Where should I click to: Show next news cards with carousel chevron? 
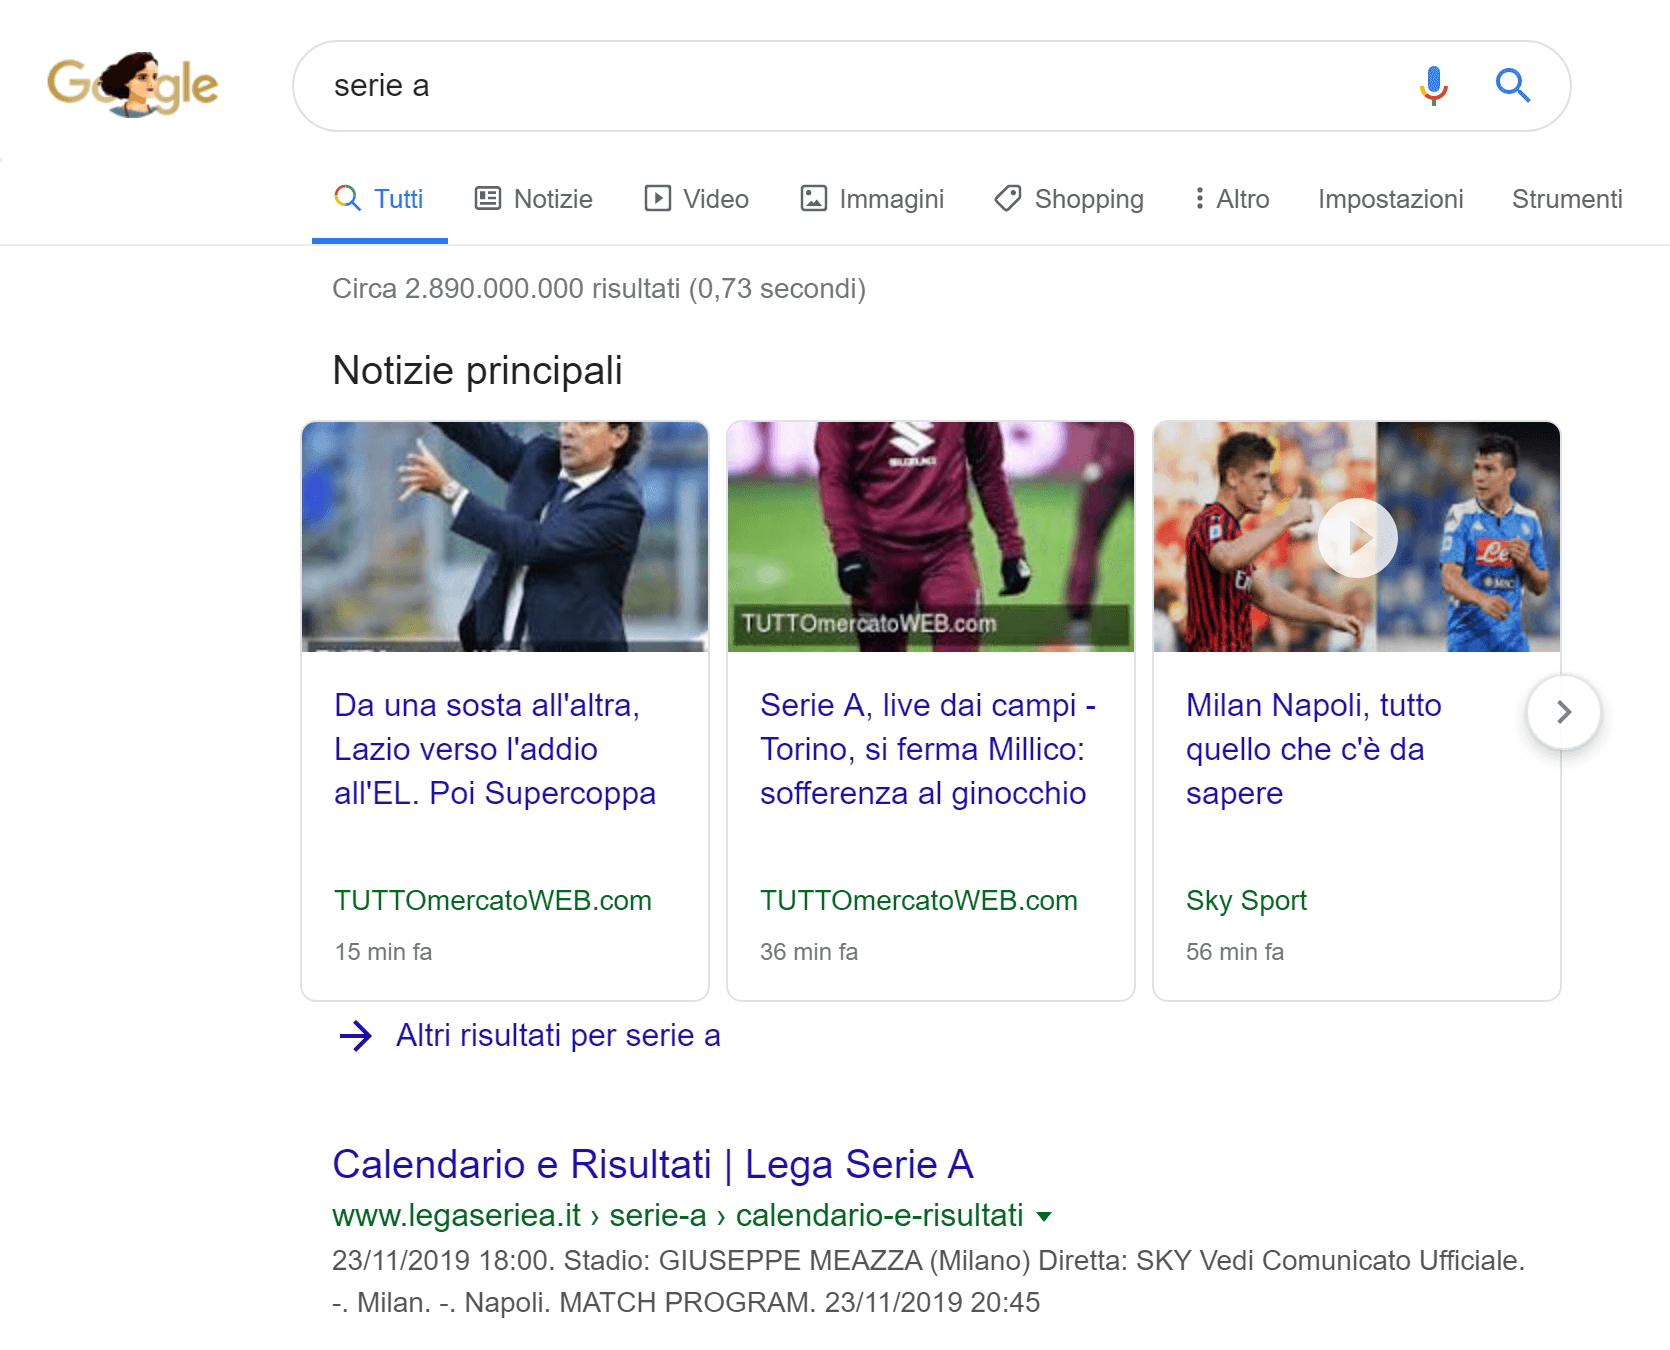tap(1563, 712)
